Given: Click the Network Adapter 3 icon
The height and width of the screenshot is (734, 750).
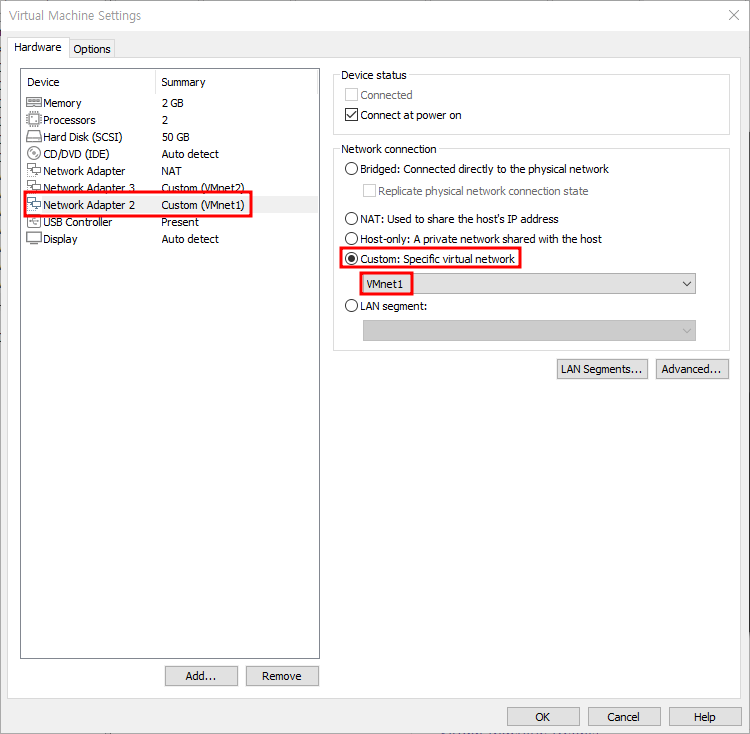Looking at the screenshot, I should pyautogui.click(x=33, y=186).
